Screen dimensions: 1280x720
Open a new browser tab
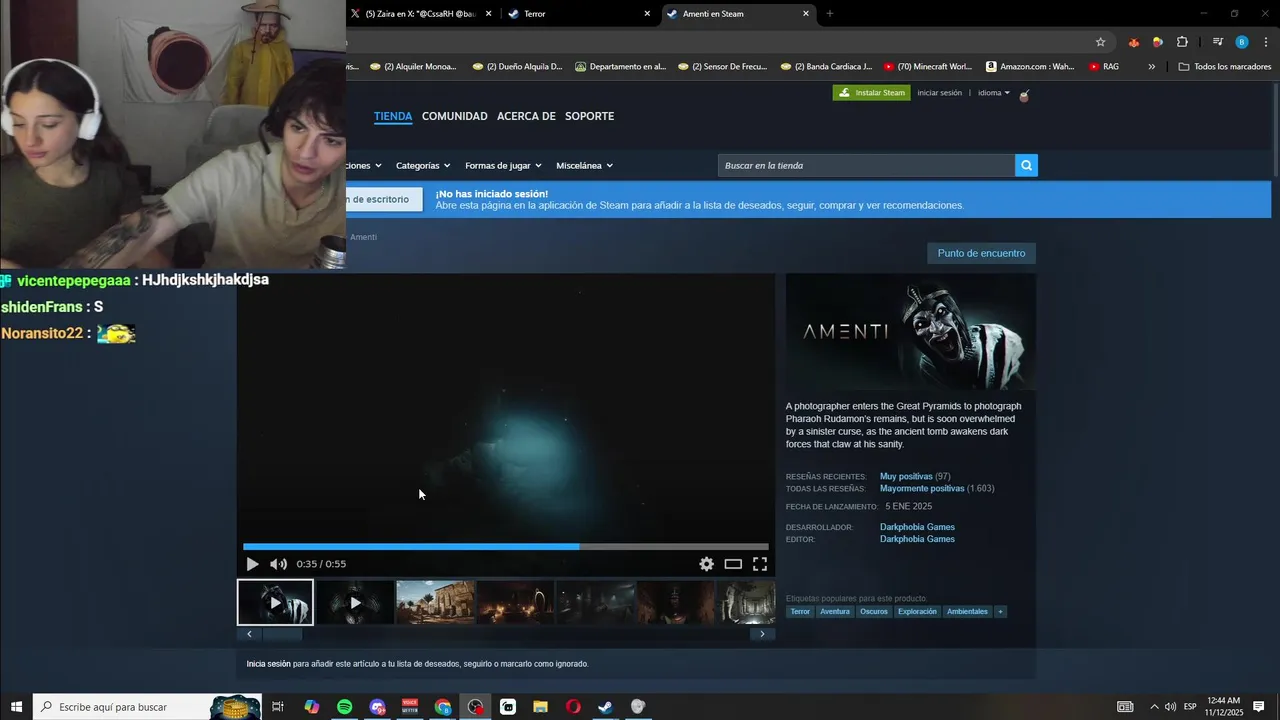(829, 14)
